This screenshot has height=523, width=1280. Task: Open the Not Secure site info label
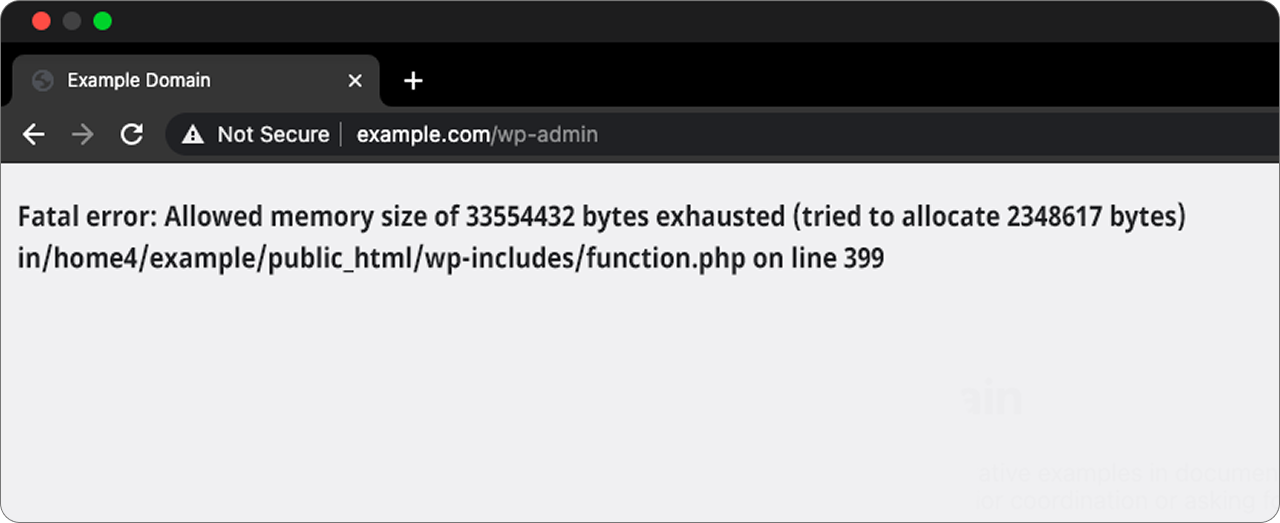(273, 134)
